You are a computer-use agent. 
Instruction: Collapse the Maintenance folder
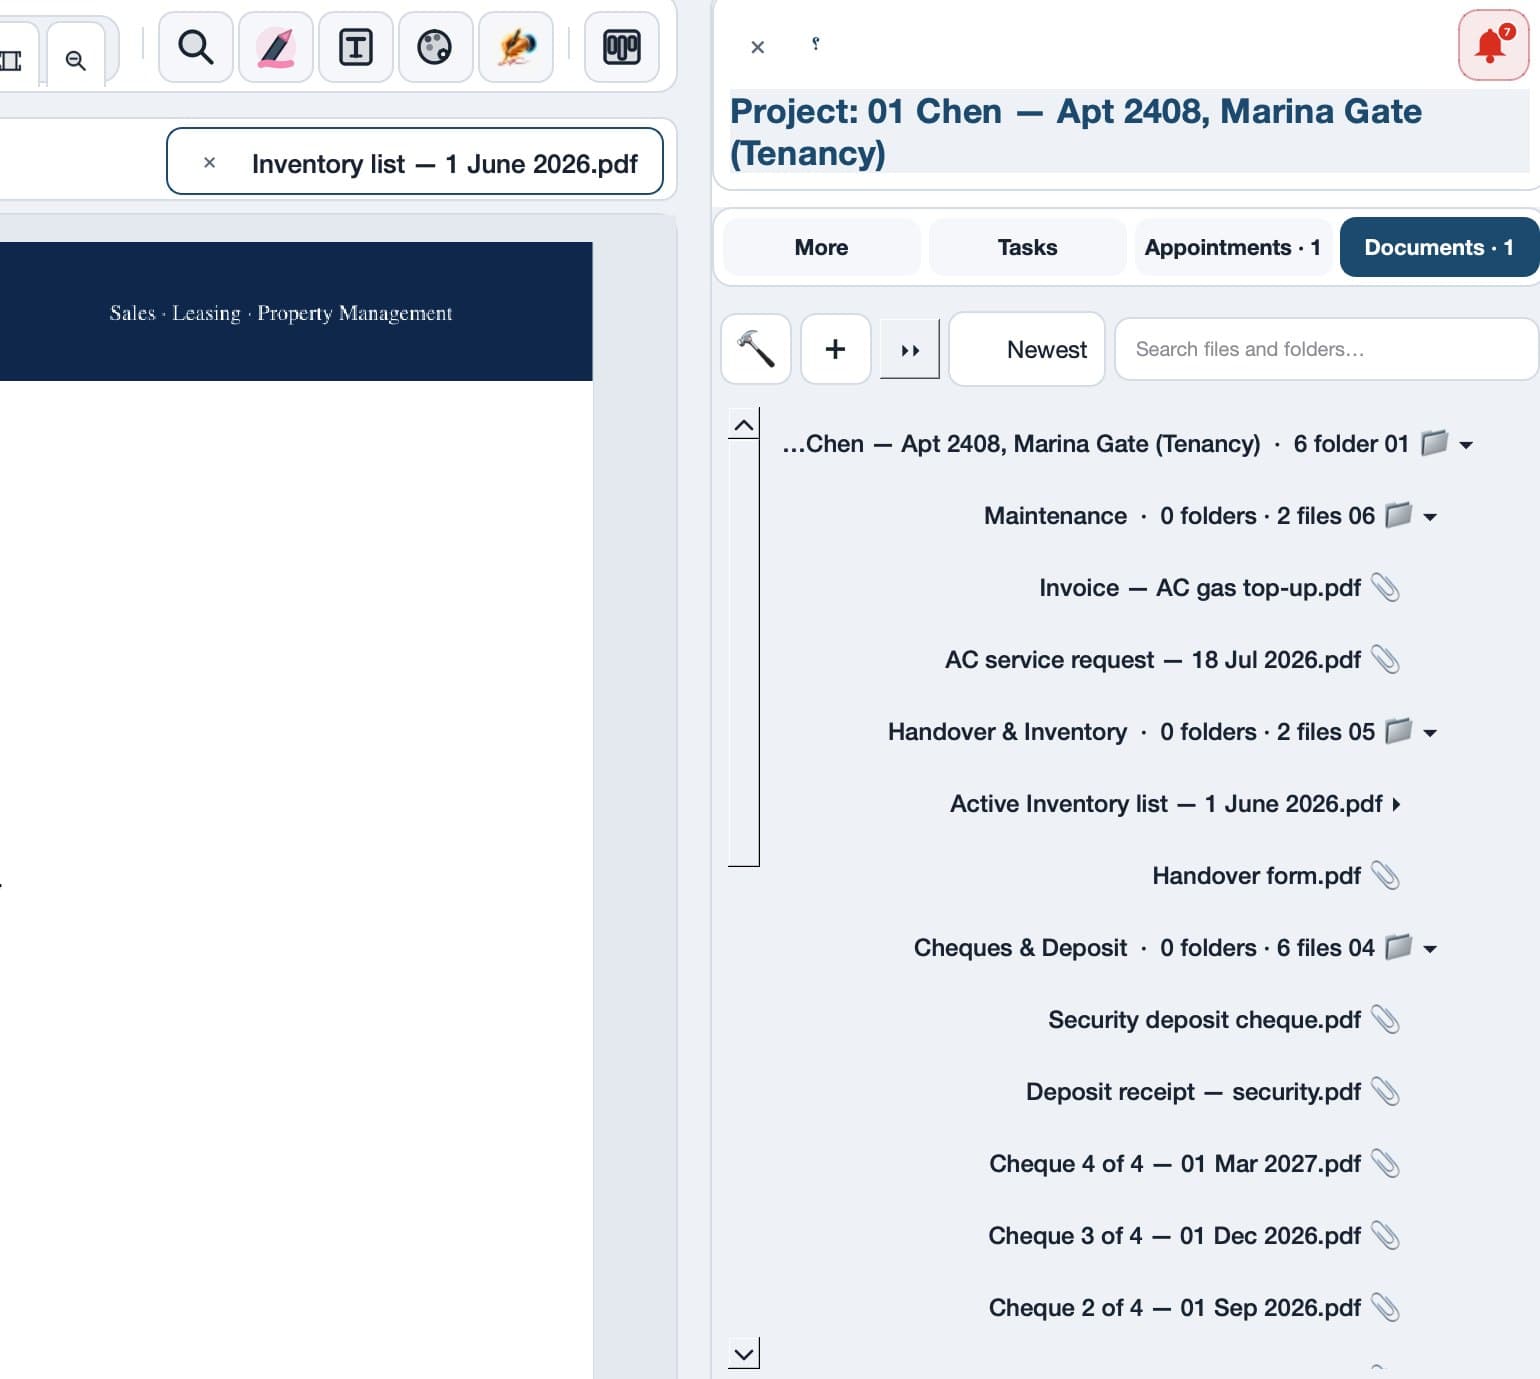pos(1430,517)
